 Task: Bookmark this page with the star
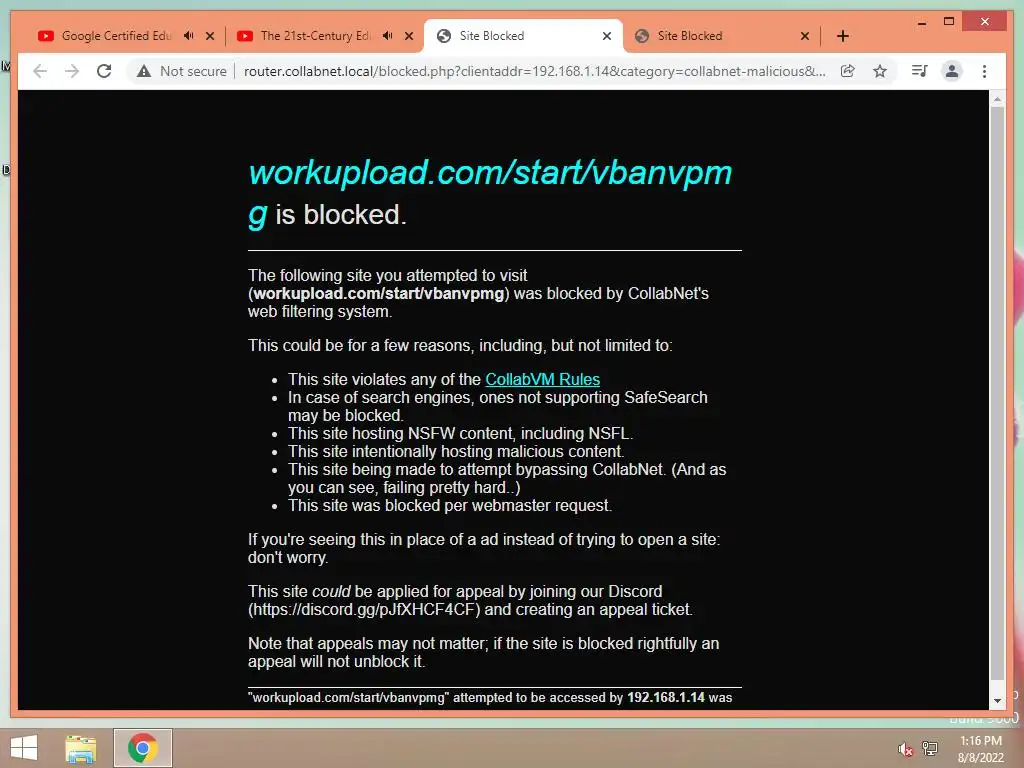click(x=880, y=71)
